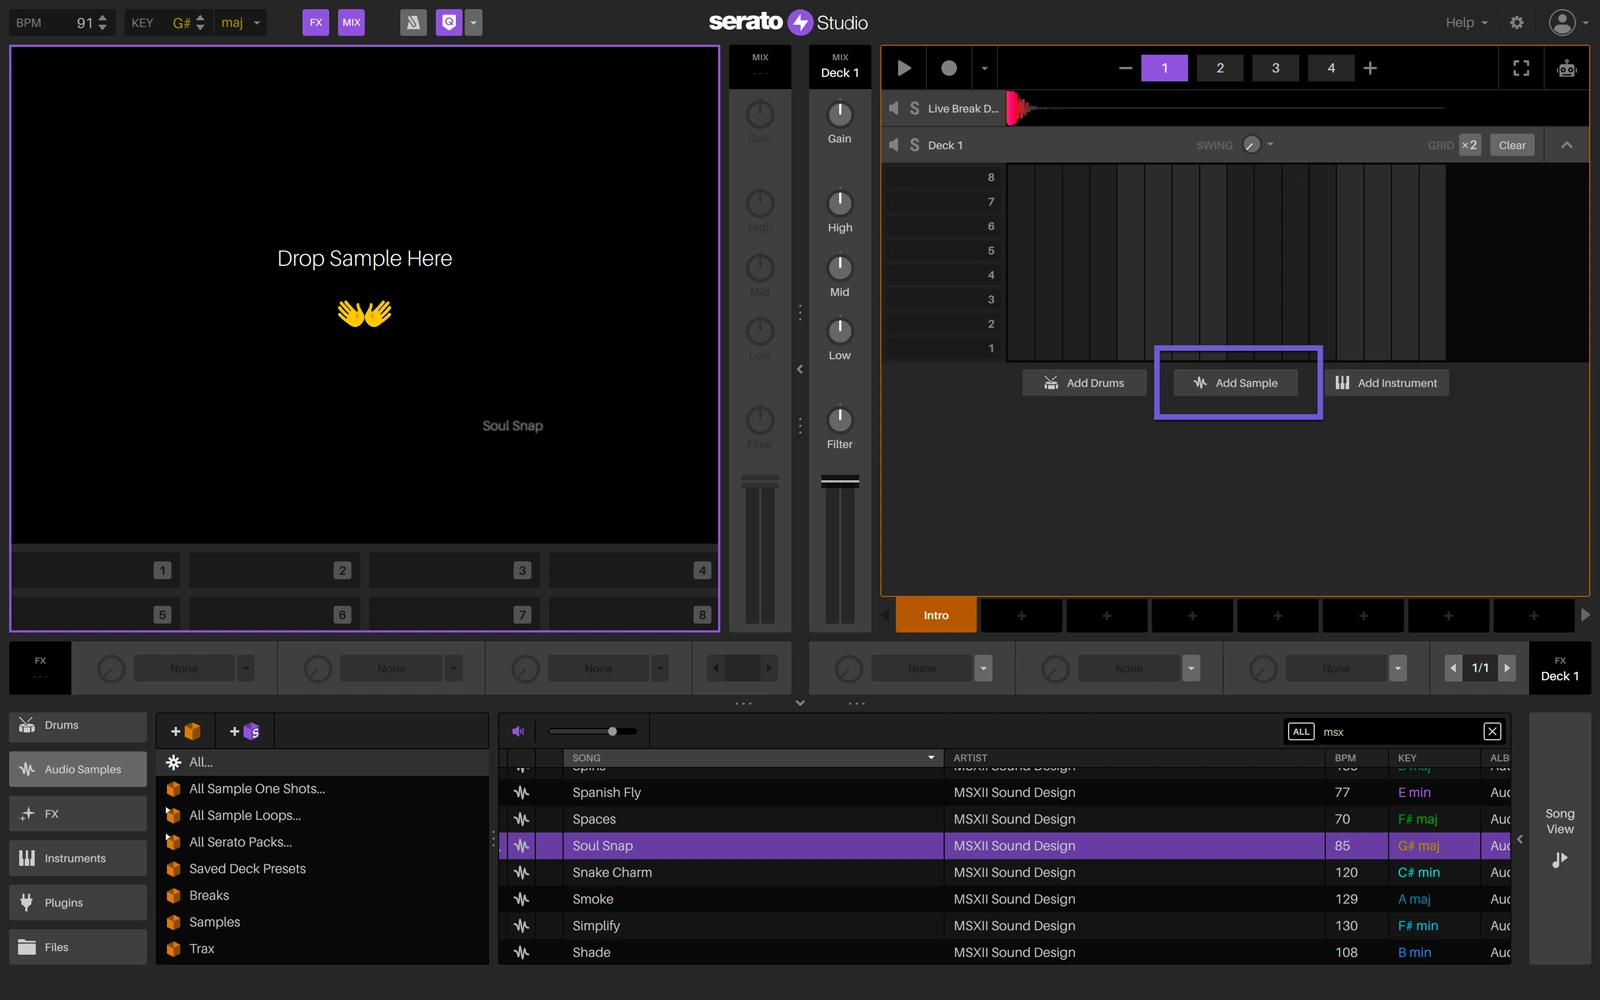
Task: Open the record options dropdown arrow
Action: click(984, 68)
